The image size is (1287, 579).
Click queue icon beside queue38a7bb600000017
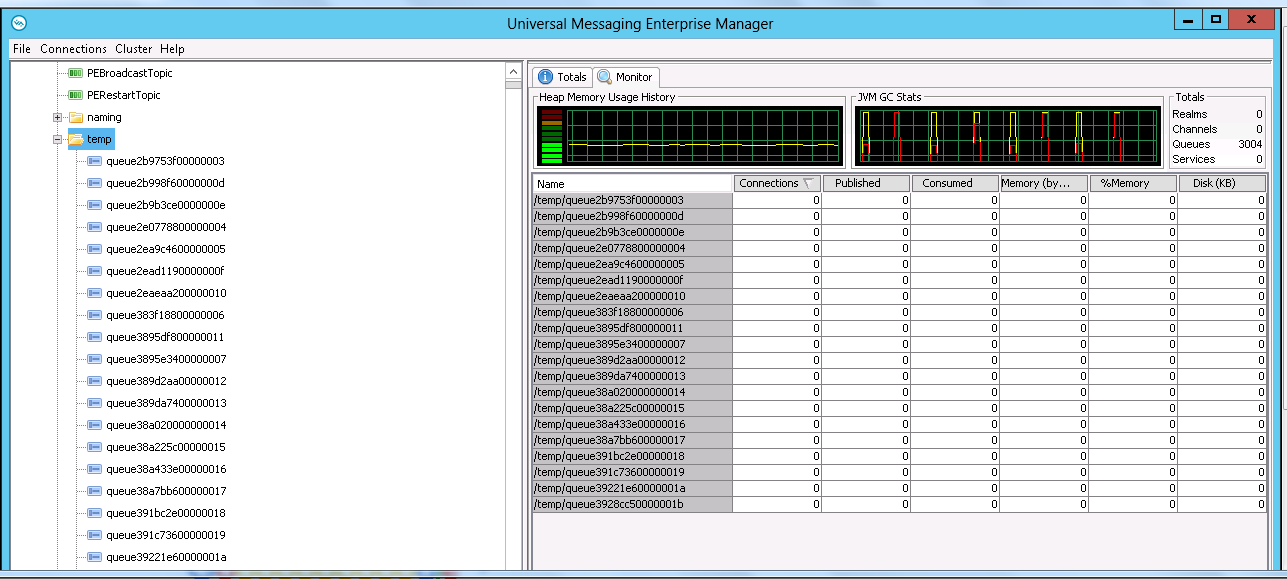click(x=95, y=491)
